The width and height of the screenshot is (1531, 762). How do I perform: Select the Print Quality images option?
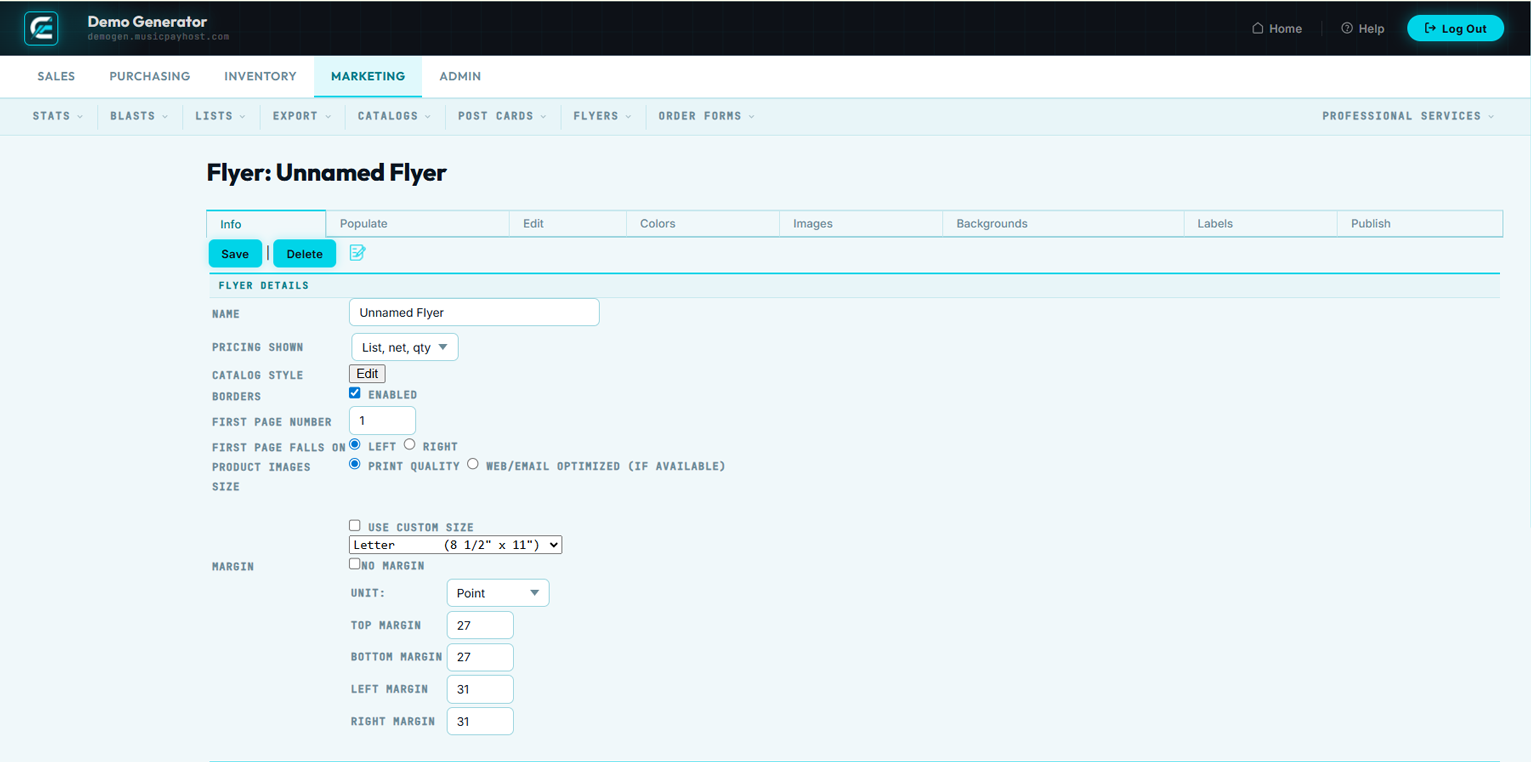[x=355, y=464]
